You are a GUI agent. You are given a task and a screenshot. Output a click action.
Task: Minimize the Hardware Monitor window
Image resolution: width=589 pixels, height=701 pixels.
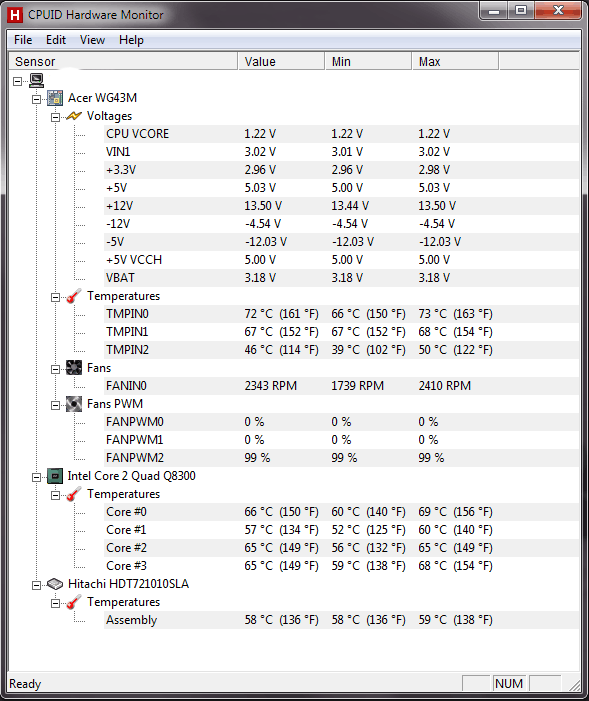(x=494, y=11)
